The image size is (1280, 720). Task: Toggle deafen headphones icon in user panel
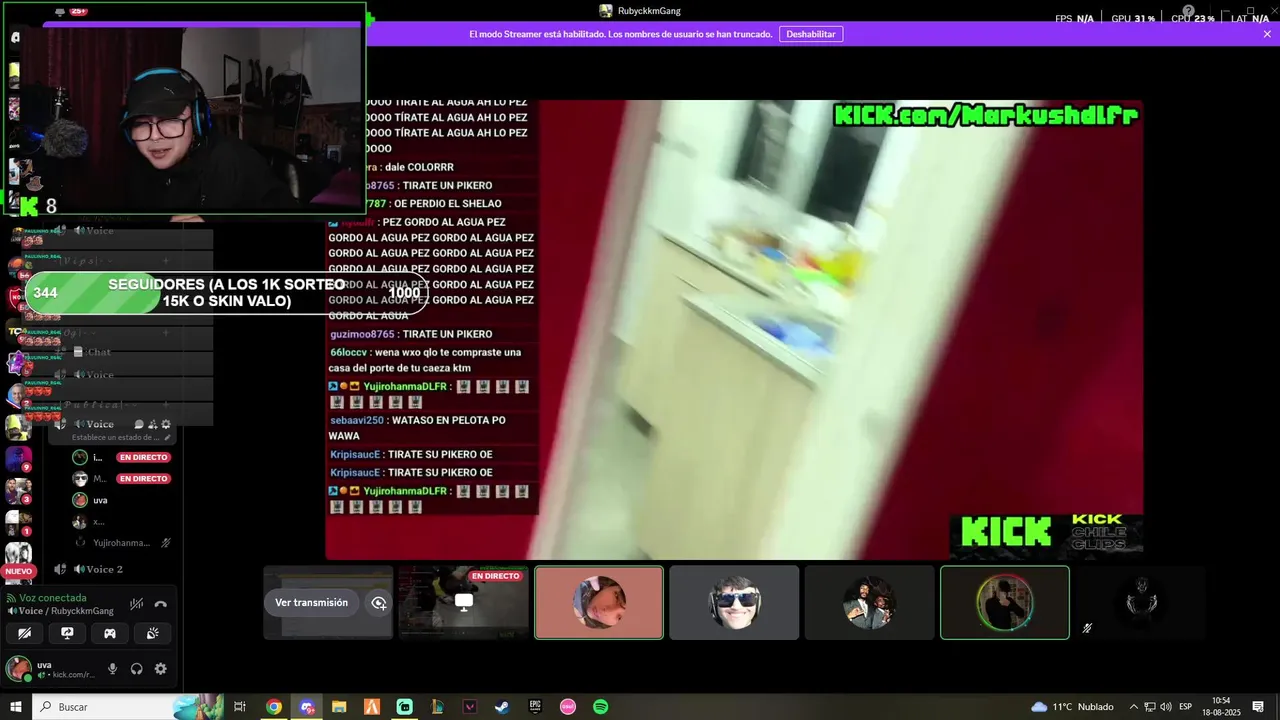(x=136, y=669)
